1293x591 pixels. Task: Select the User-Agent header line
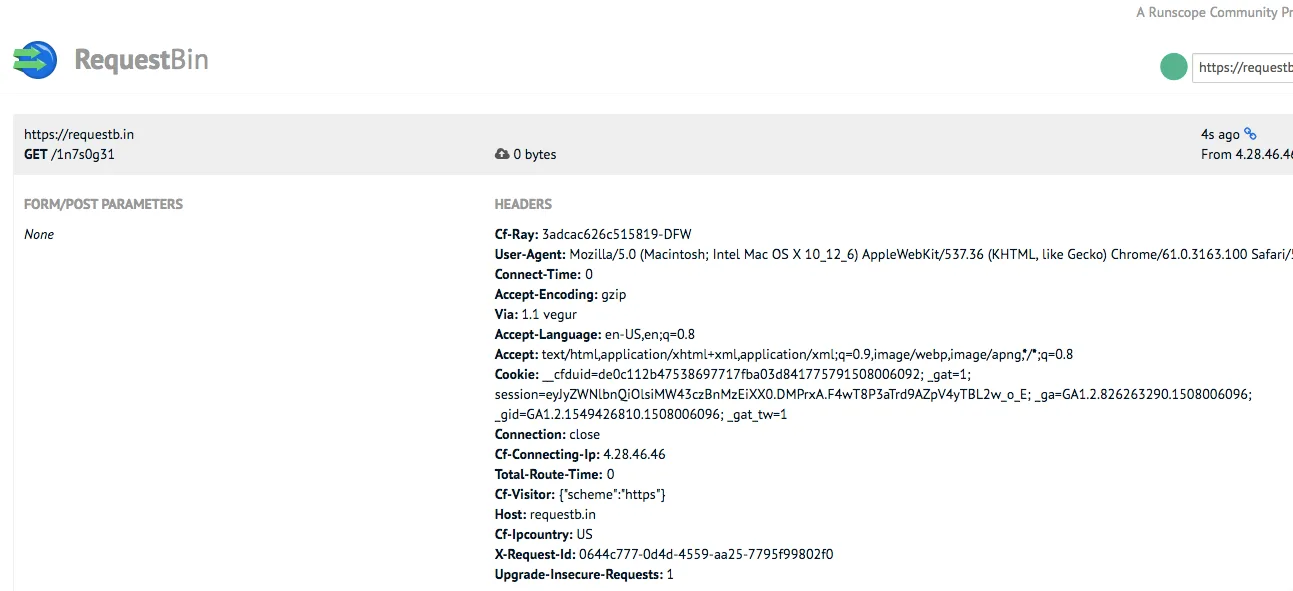[894, 254]
